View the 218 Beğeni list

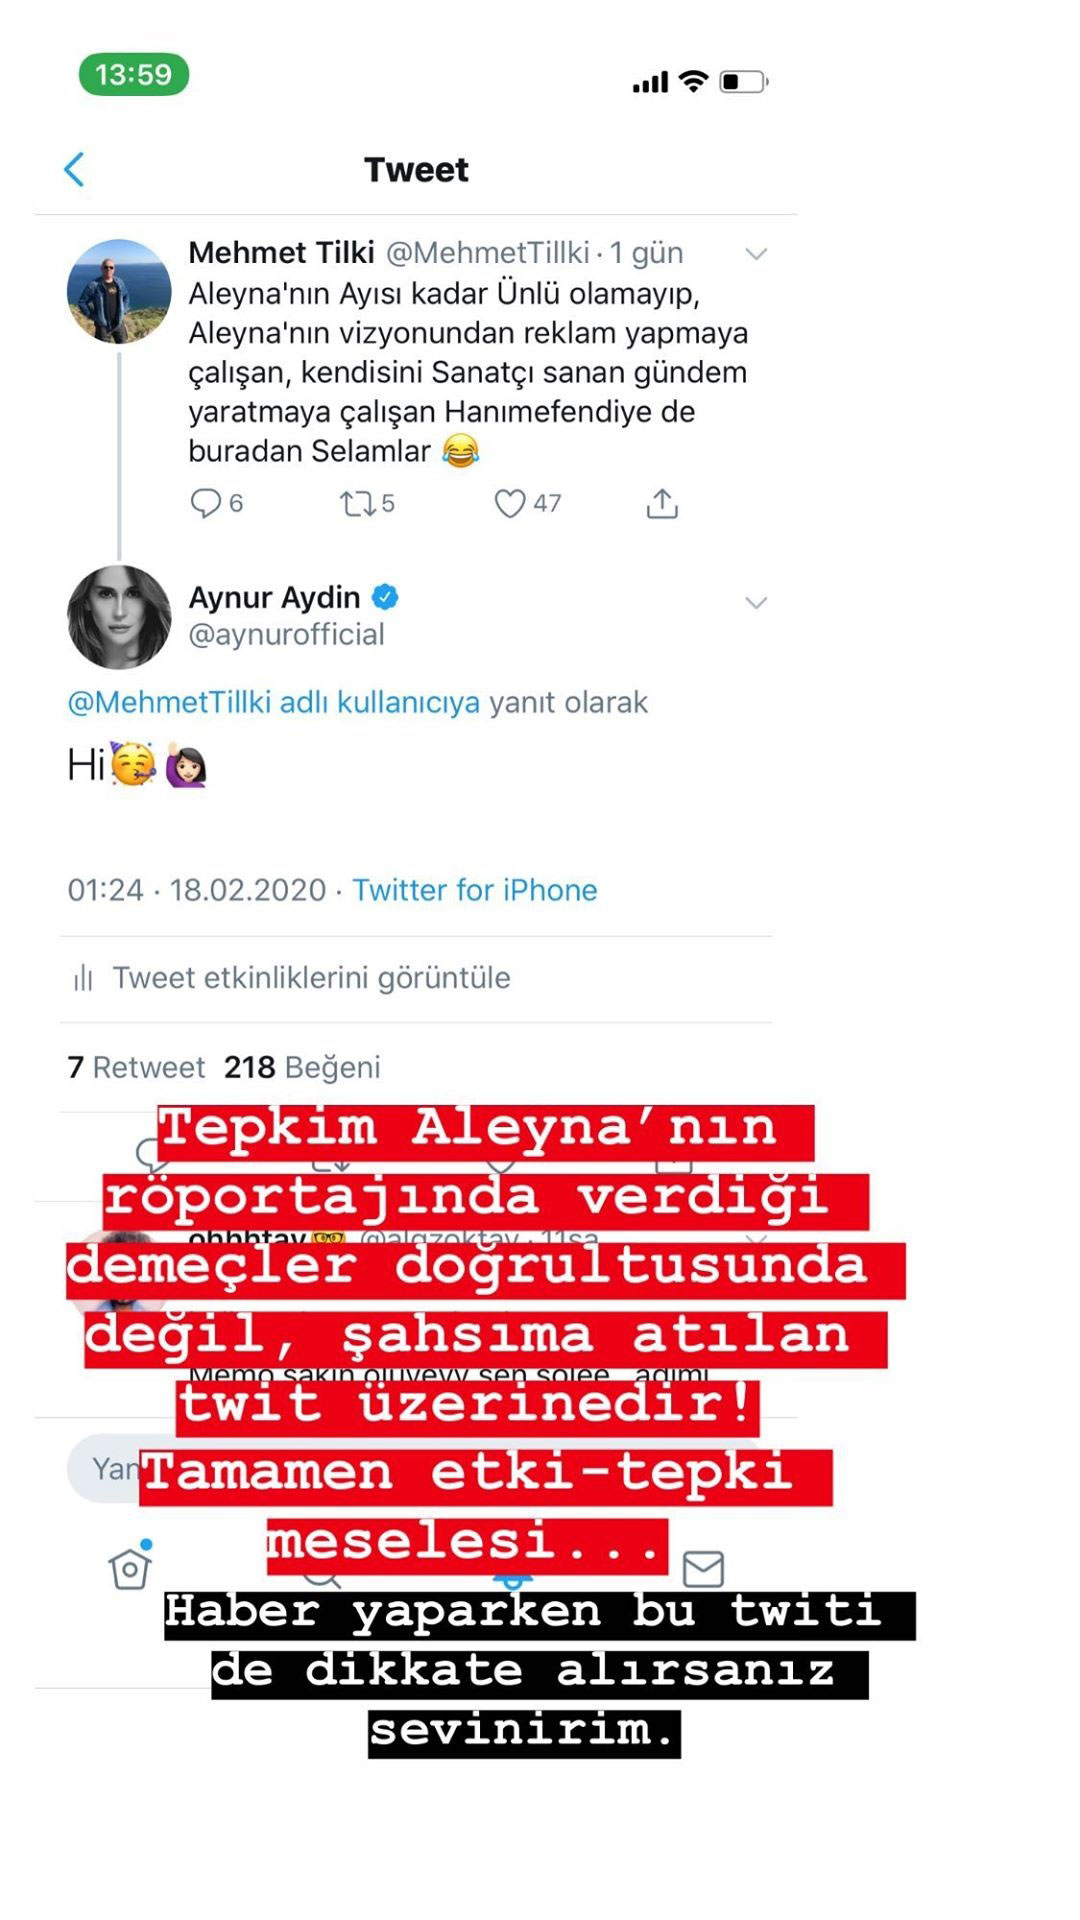[302, 1067]
